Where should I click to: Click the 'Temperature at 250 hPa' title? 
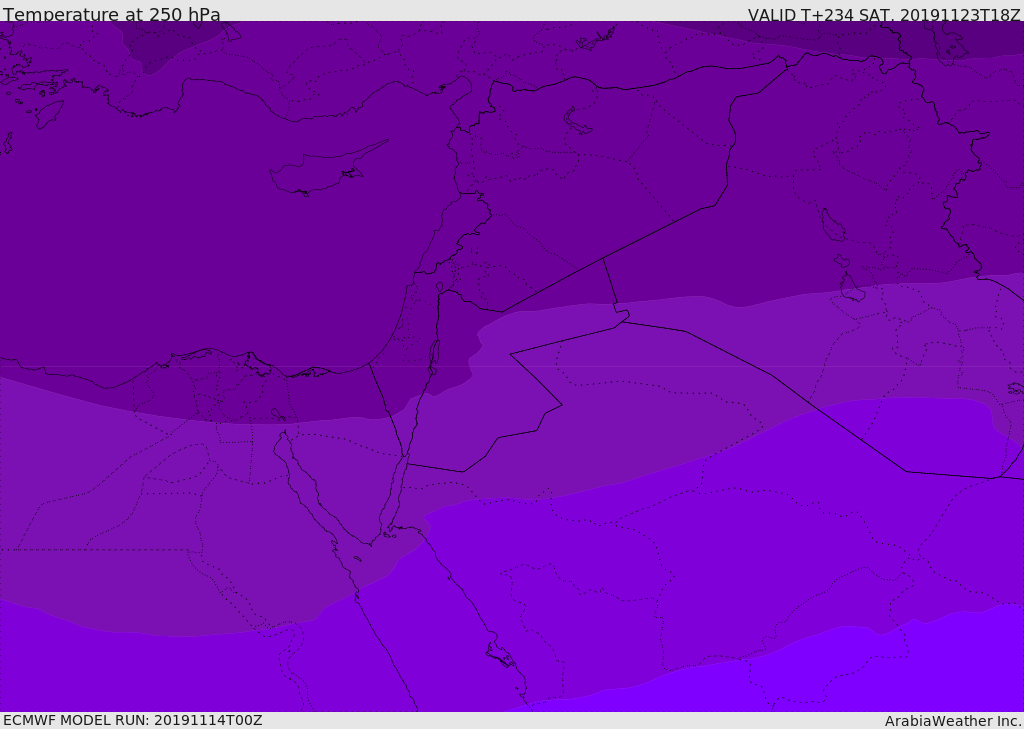(x=112, y=14)
